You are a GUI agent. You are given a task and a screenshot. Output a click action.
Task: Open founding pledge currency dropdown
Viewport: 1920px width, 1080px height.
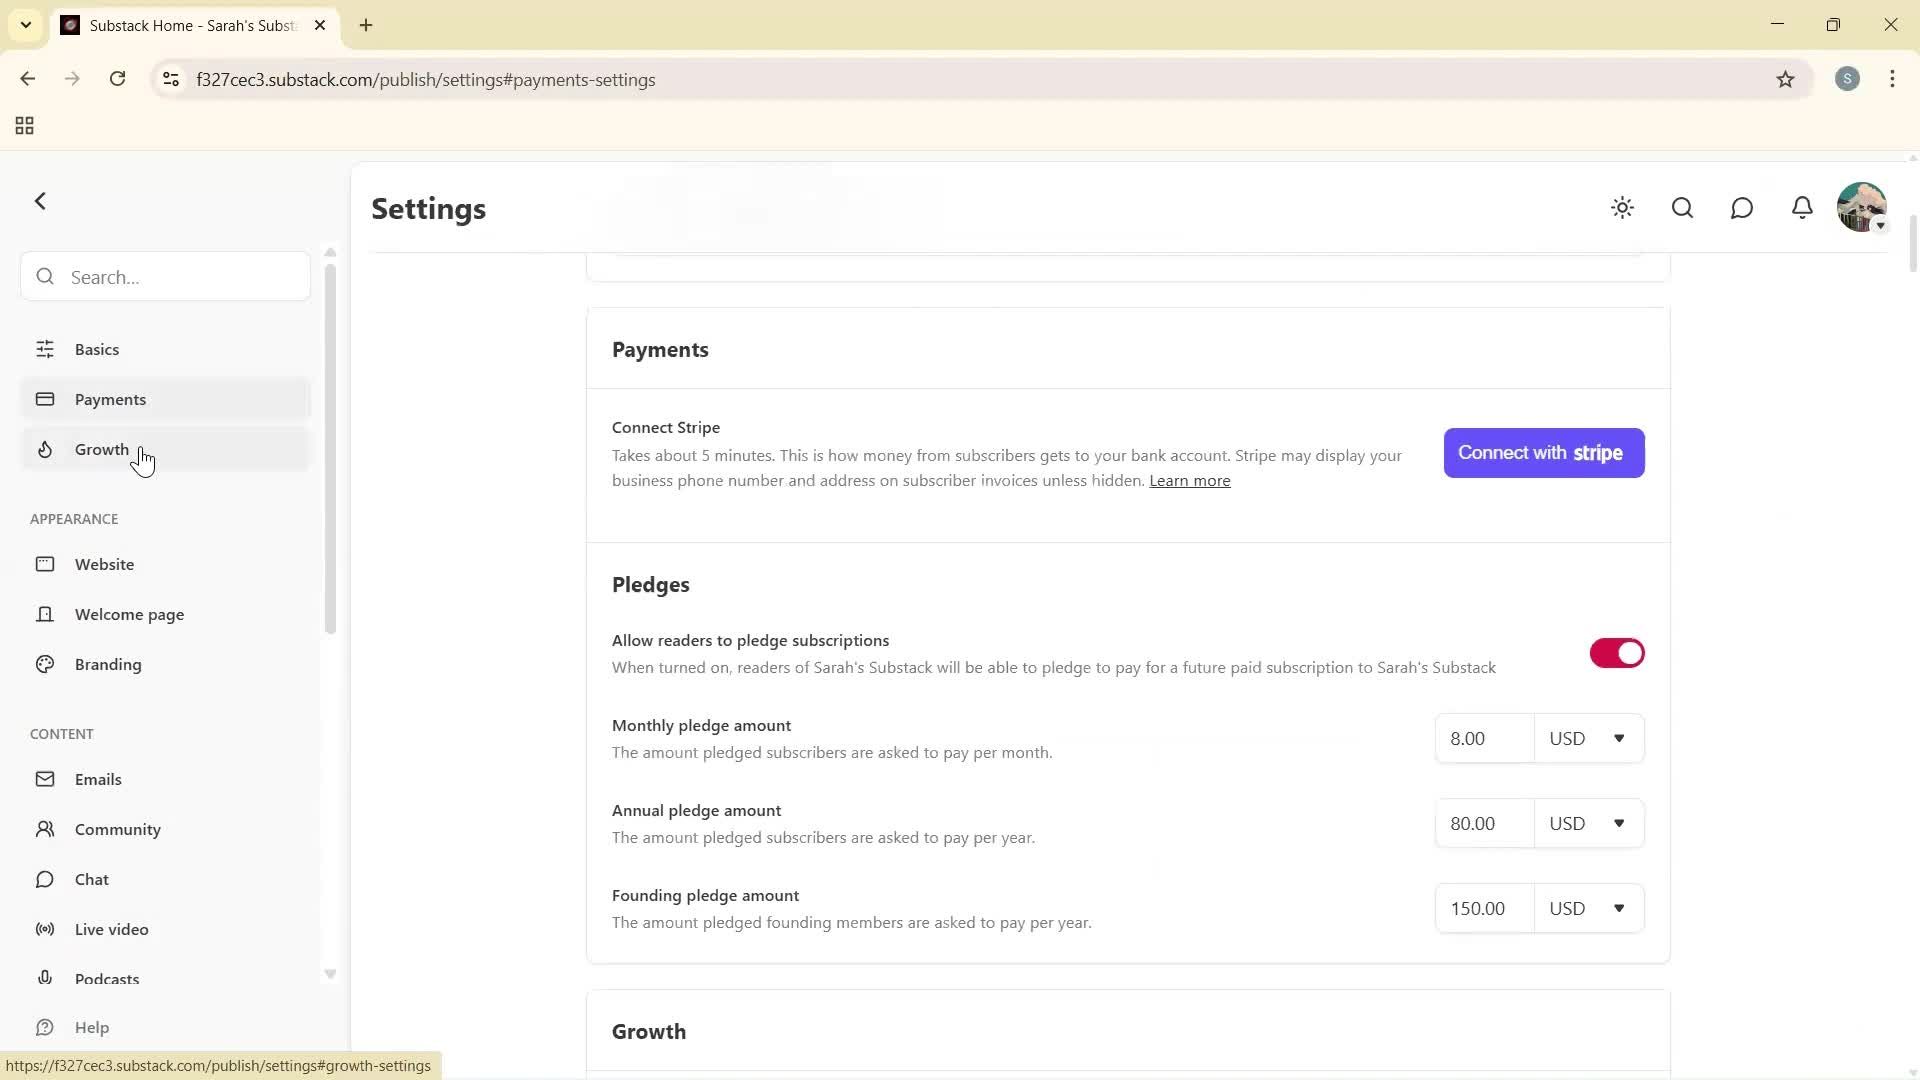point(1589,908)
